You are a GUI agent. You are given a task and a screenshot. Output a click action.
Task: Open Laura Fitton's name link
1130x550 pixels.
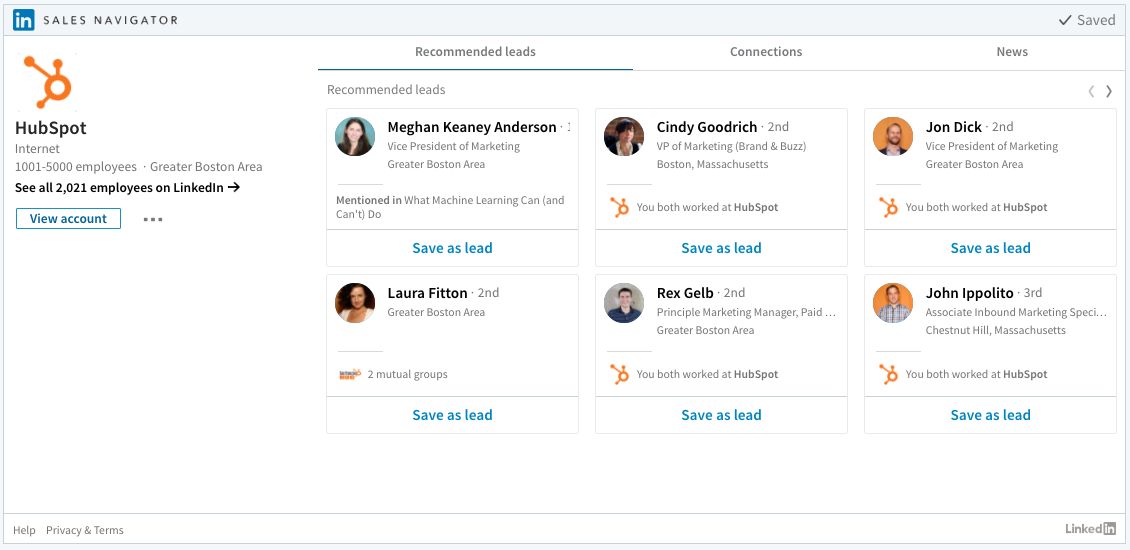[x=427, y=293]
